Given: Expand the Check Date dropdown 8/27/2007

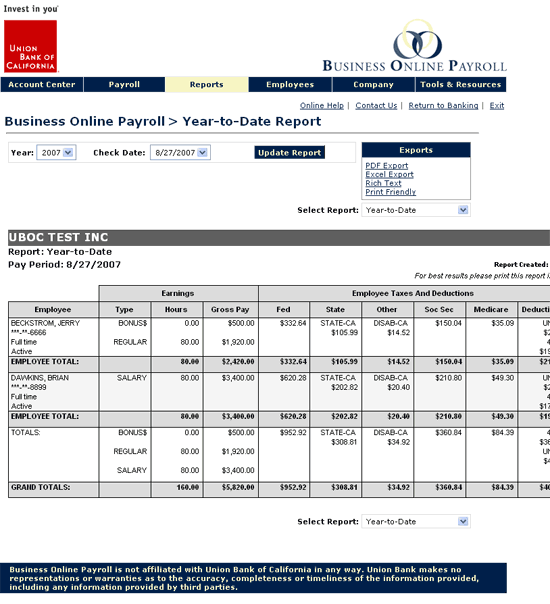Looking at the screenshot, I should point(180,153).
